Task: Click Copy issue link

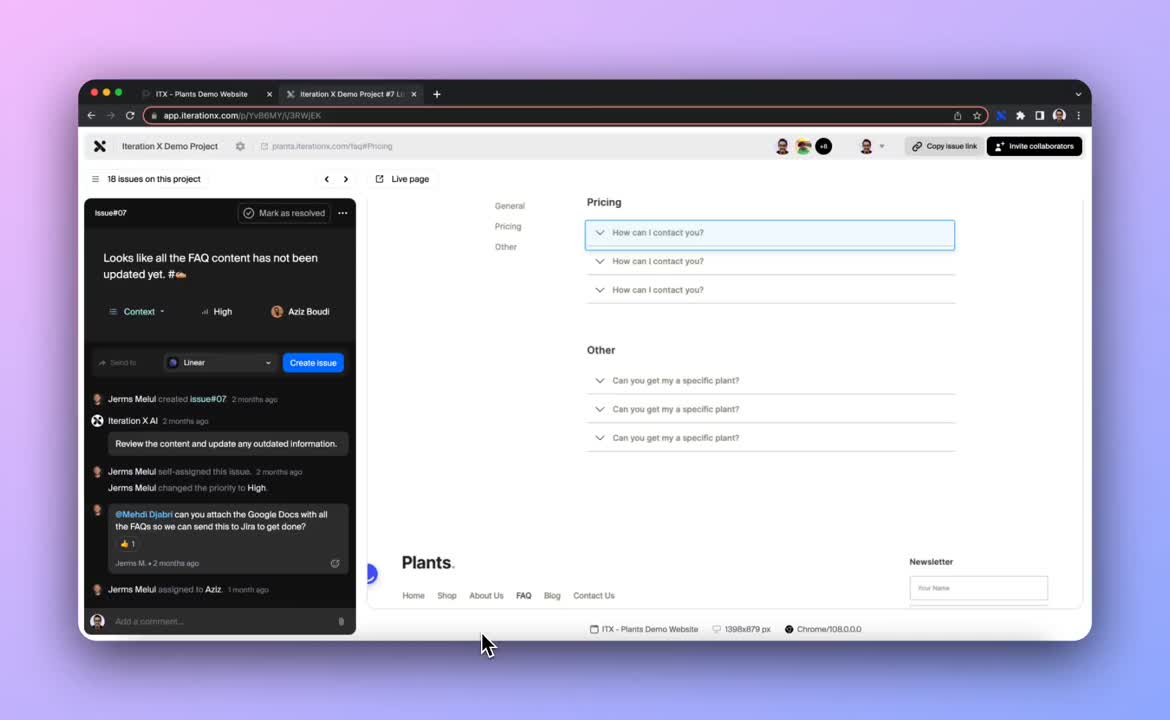Action: point(944,146)
